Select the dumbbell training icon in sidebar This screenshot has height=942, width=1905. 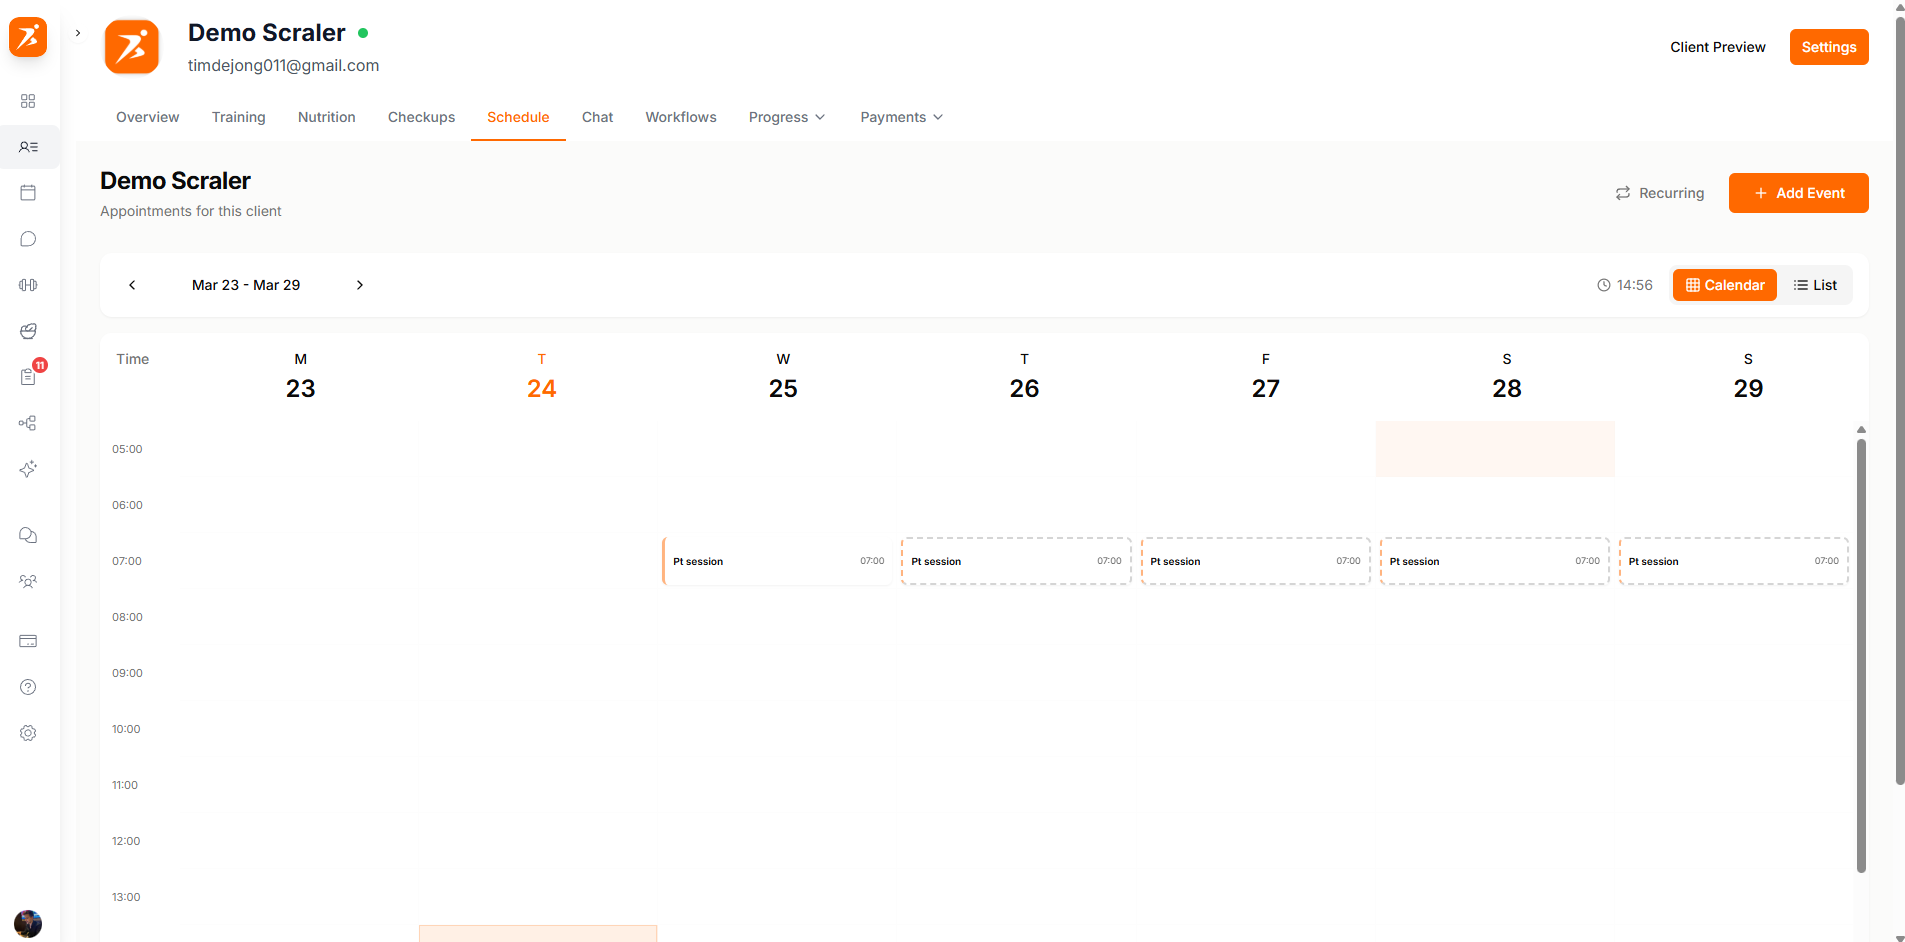[x=28, y=285]
